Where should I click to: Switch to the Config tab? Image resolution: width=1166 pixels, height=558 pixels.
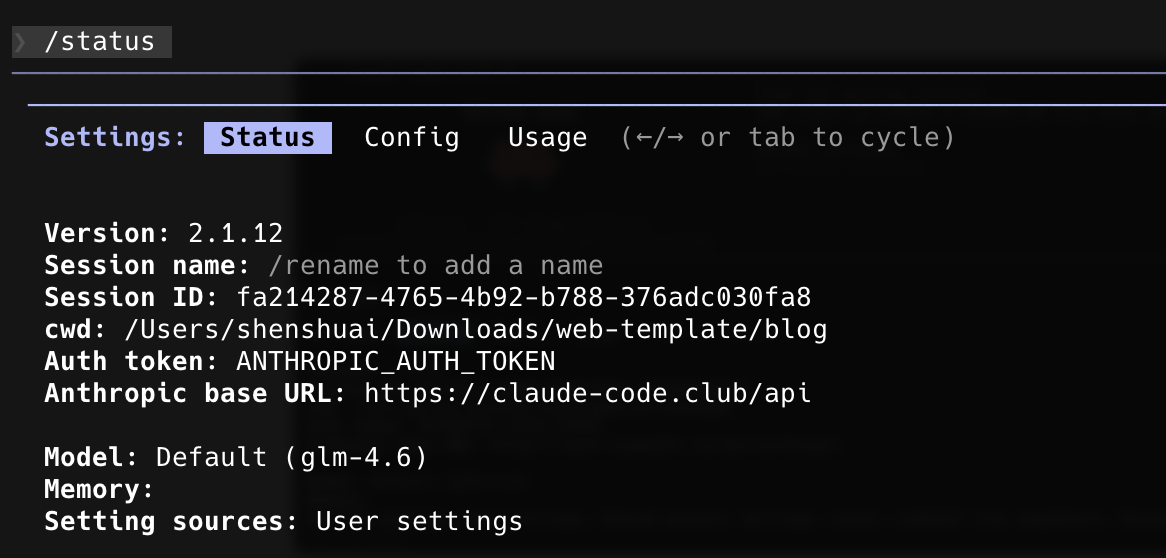(x=411, y=137)
